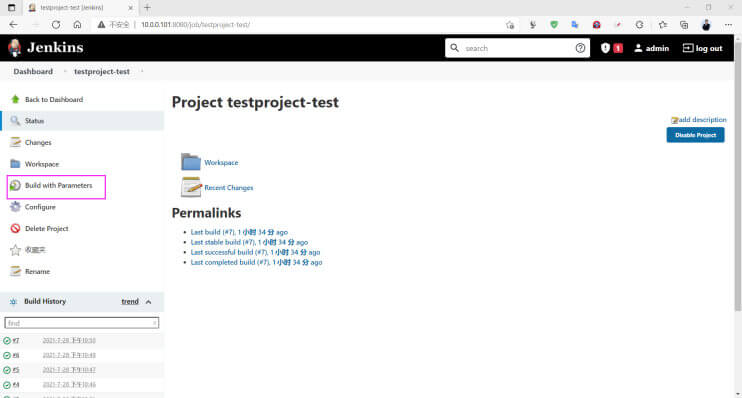Click the add description link

[702, 120]
